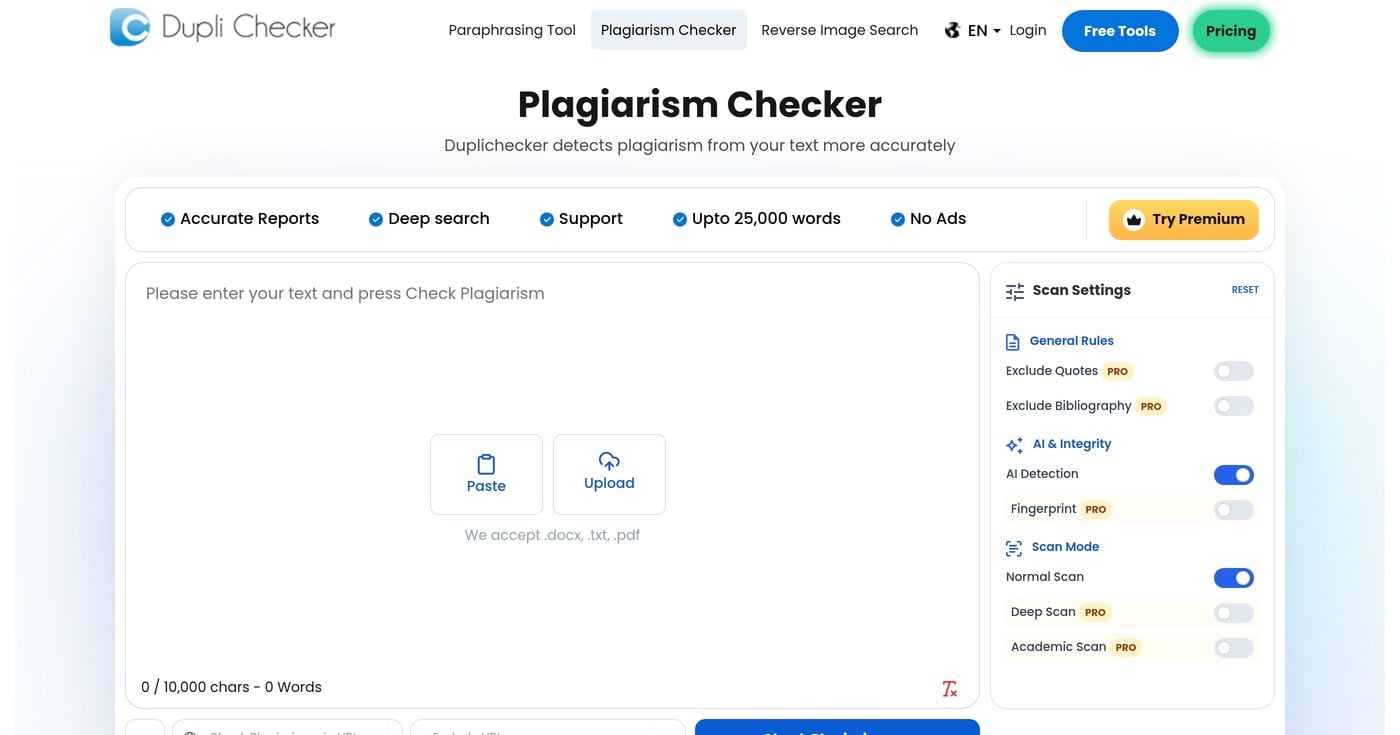
Task: Click the 'Accurate Reports' feature text
Action: pyautogui.click(x=249, y=218)
